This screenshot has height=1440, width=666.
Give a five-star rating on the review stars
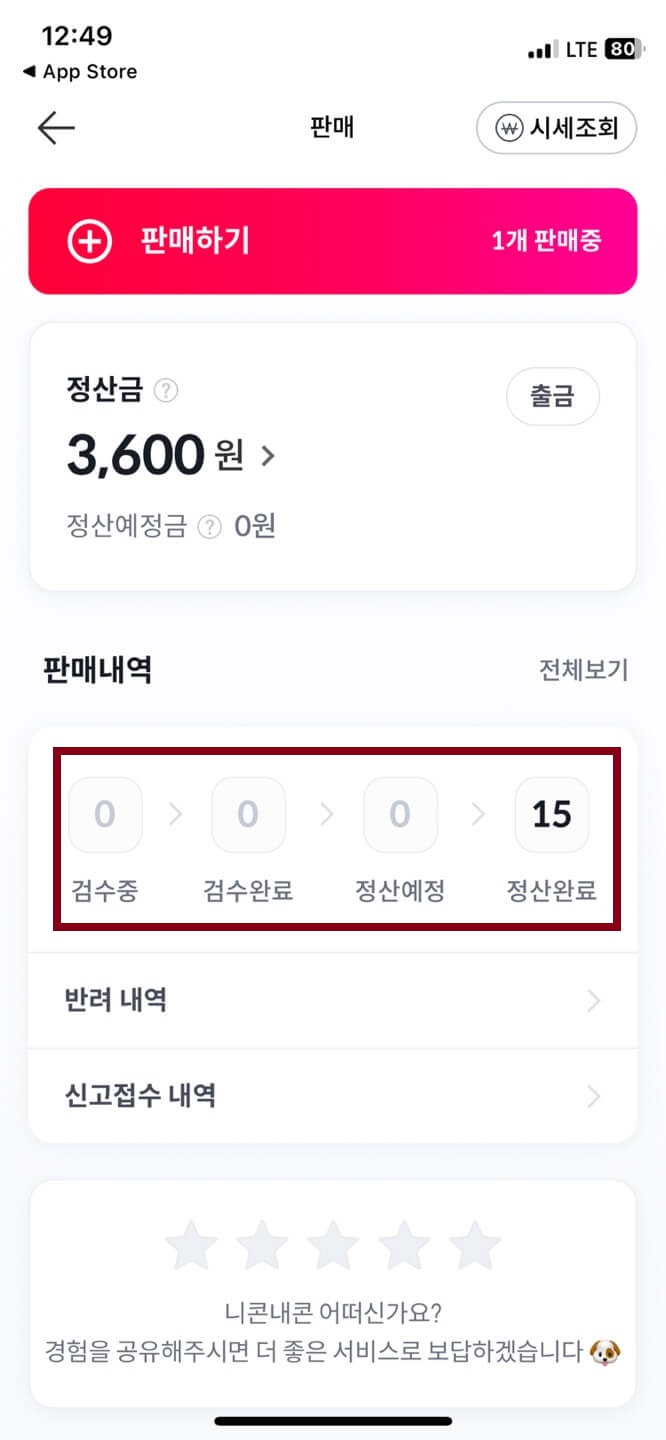[x=475, y=1243]
